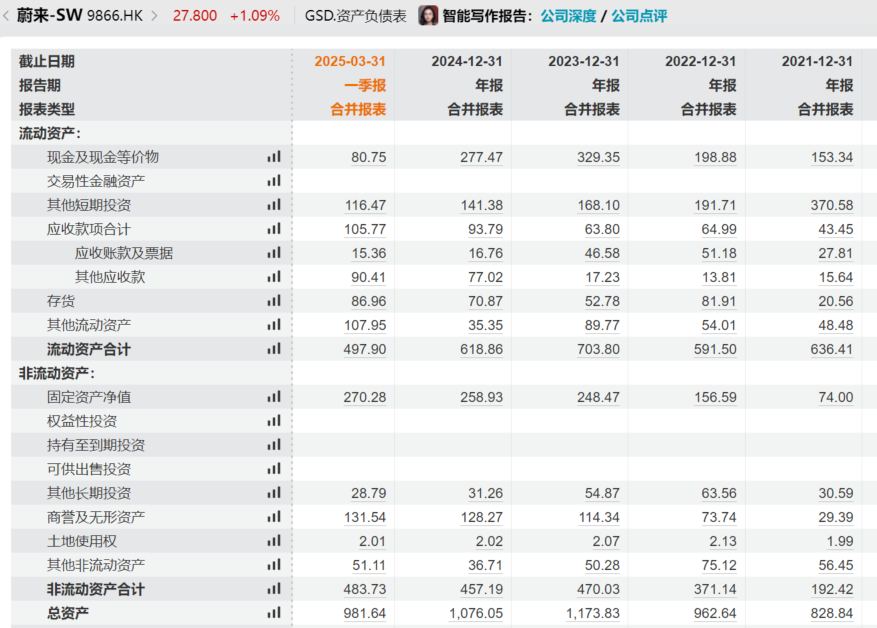Open chart icon for 固定资产净值 row
The image size is (877, 628).
tap(274, 398)
